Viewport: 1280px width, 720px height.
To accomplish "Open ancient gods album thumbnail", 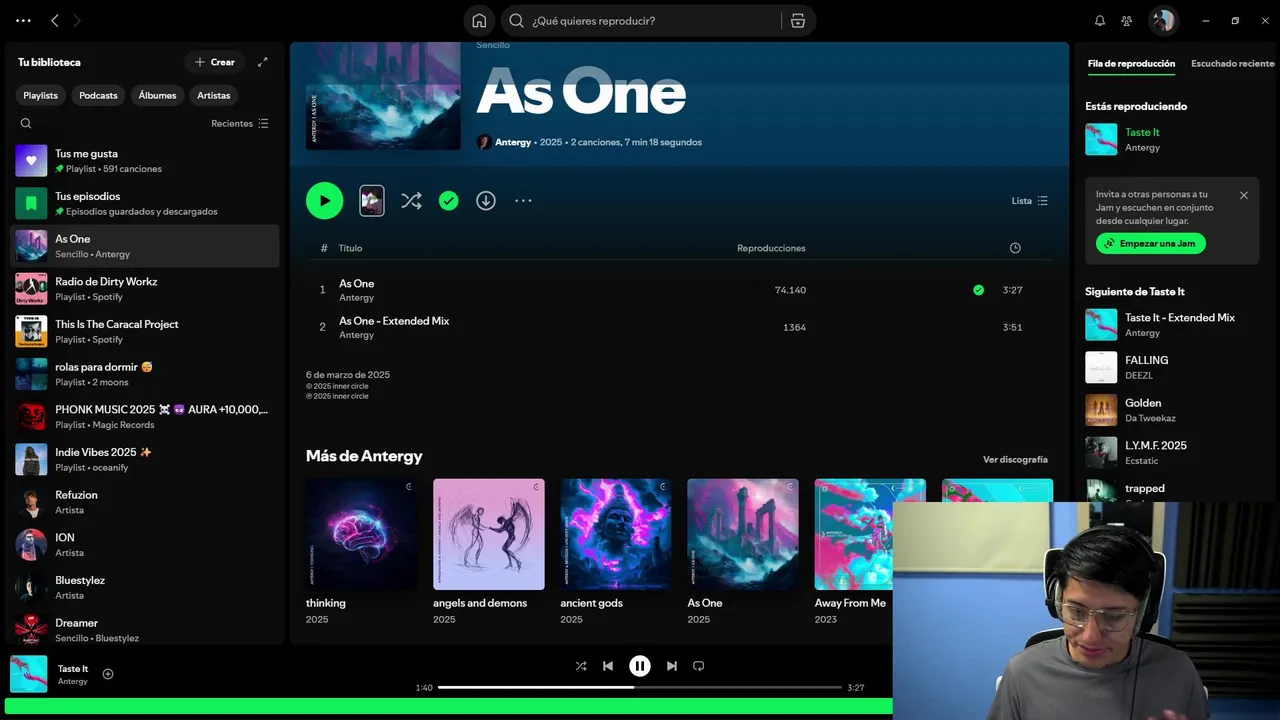I will (616, 534).
